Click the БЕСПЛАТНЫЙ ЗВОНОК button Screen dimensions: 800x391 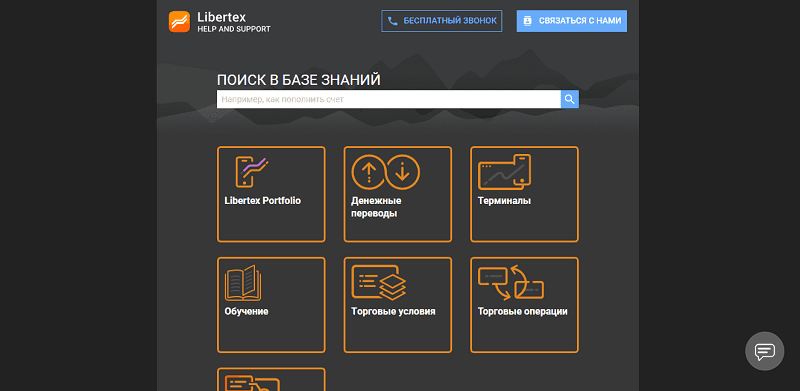pyautogui.click(x=442, y=21)
